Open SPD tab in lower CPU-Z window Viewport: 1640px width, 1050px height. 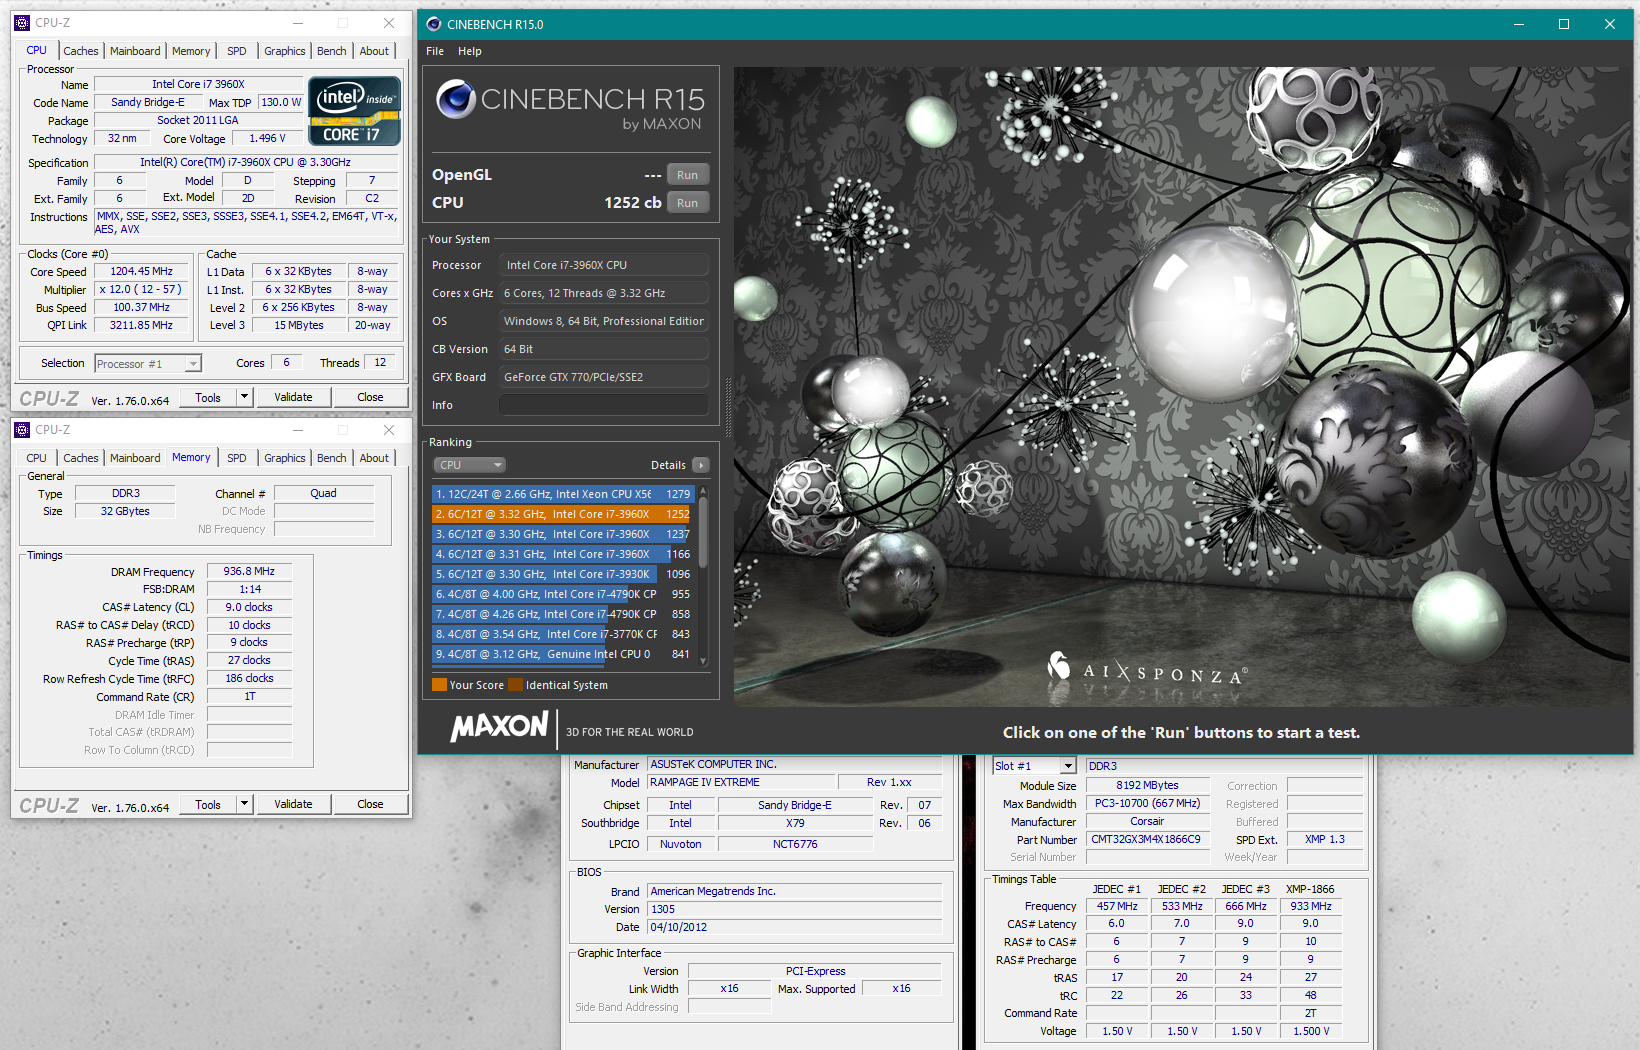click(237, 458)
